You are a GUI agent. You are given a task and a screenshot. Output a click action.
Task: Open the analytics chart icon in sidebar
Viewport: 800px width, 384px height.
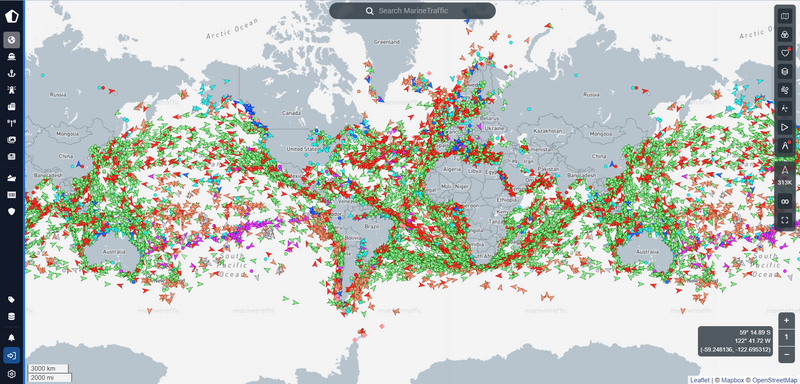click(12, 178)
